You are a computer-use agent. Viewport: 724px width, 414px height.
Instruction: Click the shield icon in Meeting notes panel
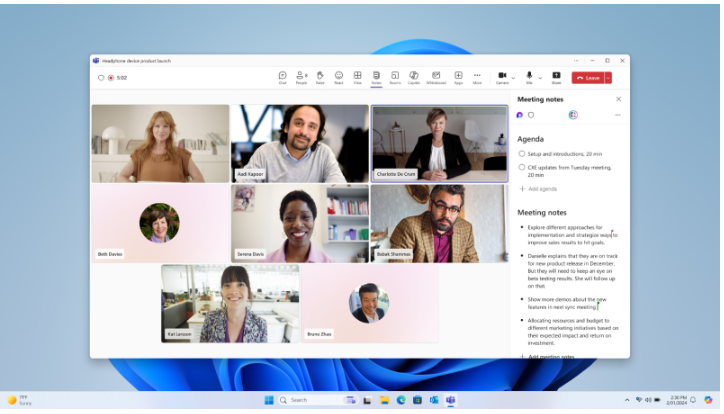(531, 115)
